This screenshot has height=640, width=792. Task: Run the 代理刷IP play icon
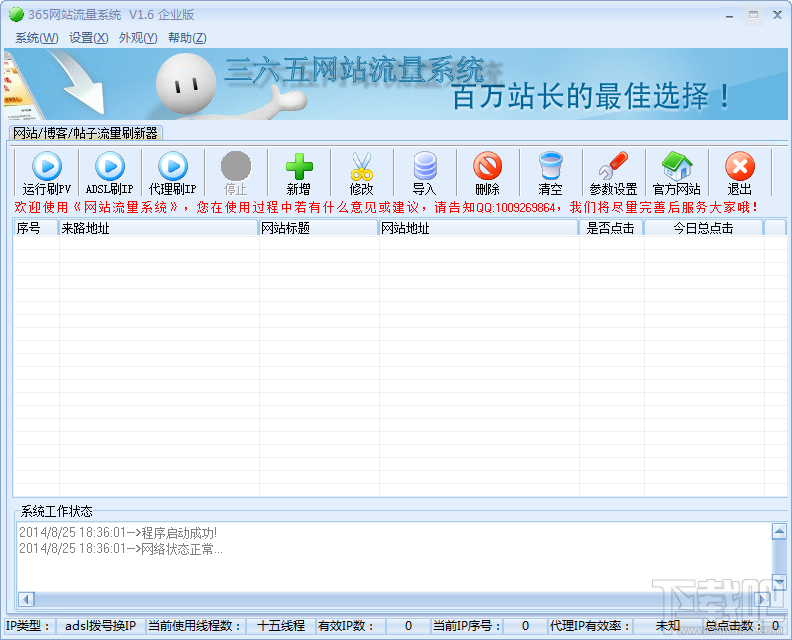point(173,166)
